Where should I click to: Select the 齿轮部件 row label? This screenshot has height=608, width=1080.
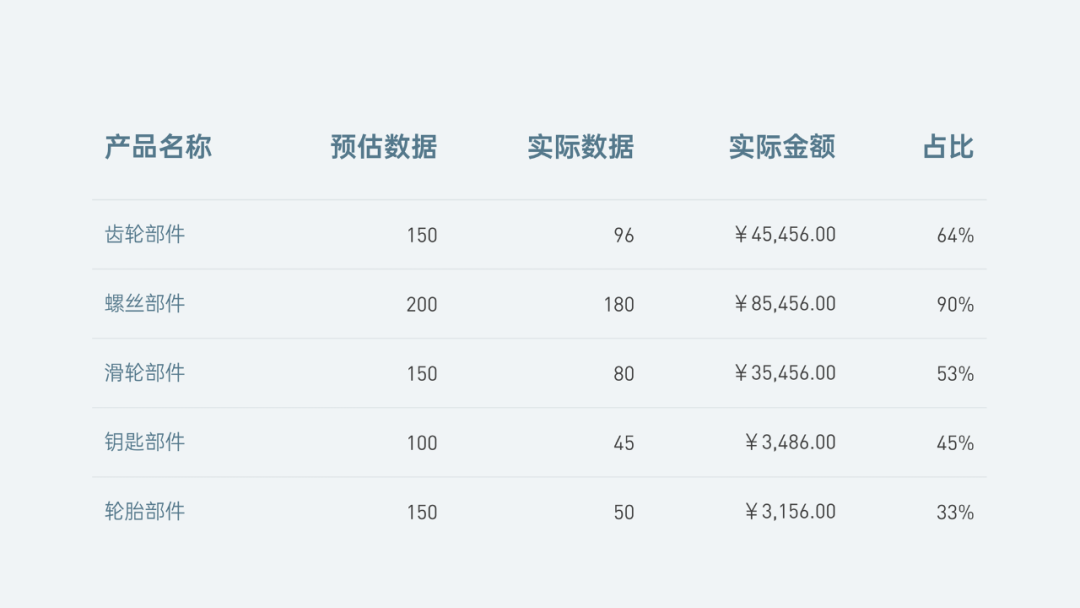pyautogui.click(x=145, y=235)
